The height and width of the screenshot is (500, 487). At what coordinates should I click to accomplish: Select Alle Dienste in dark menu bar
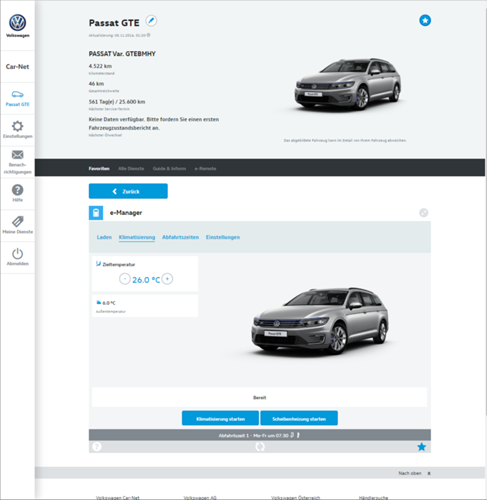click(131, 169)
